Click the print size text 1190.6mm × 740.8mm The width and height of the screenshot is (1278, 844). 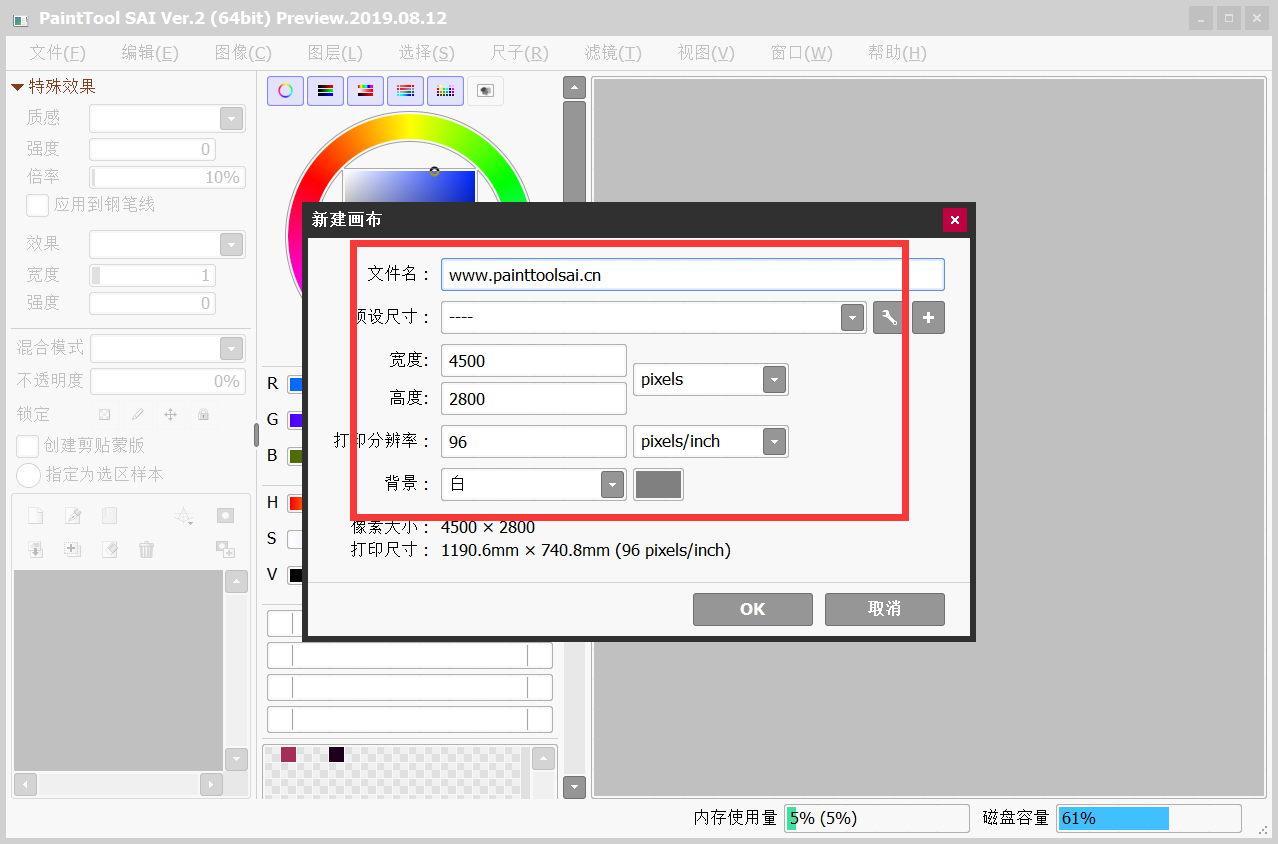(x=526, y=550)
